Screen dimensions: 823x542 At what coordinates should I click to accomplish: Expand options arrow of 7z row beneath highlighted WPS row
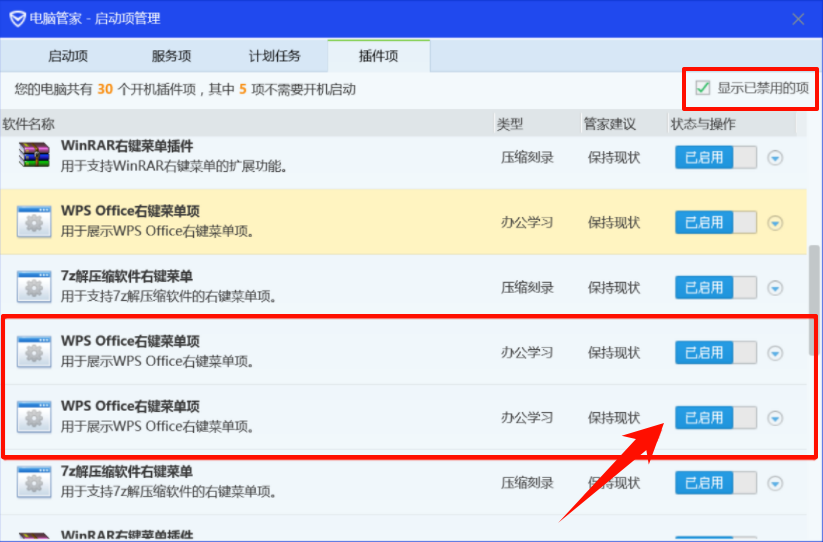pos(775,288)
